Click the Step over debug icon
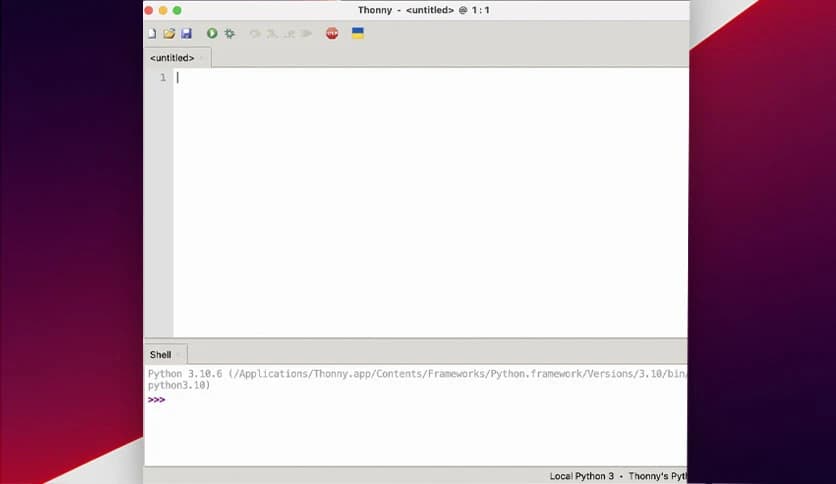 click(255, 33)
